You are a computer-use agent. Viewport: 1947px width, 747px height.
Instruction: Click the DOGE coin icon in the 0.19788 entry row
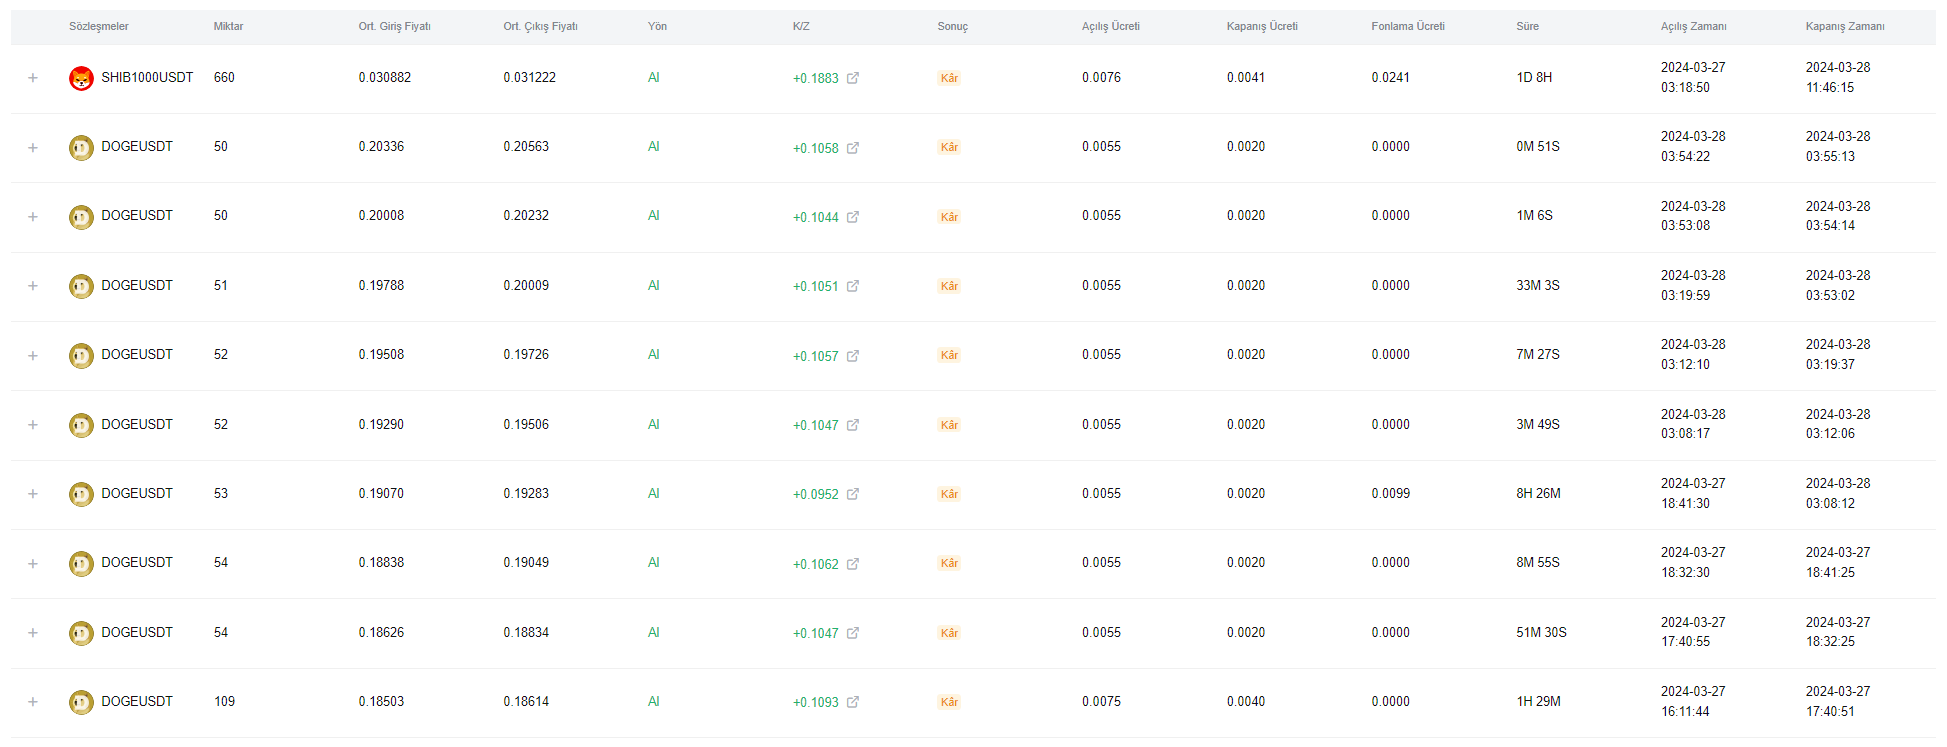(81, 287)
